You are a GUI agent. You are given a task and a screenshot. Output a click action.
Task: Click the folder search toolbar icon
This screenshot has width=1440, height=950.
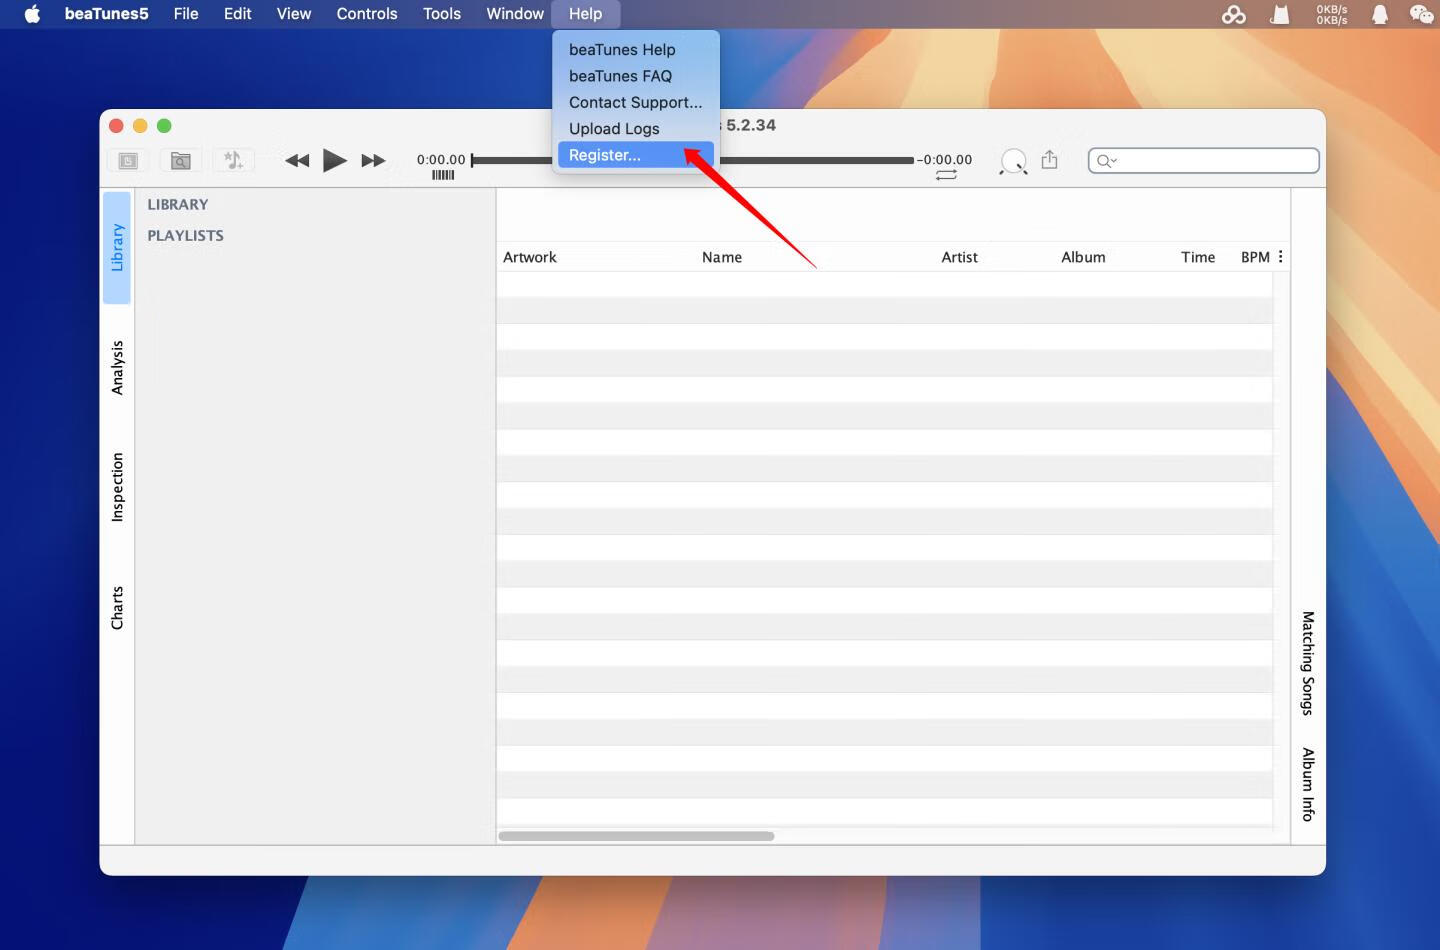[180, 160]
